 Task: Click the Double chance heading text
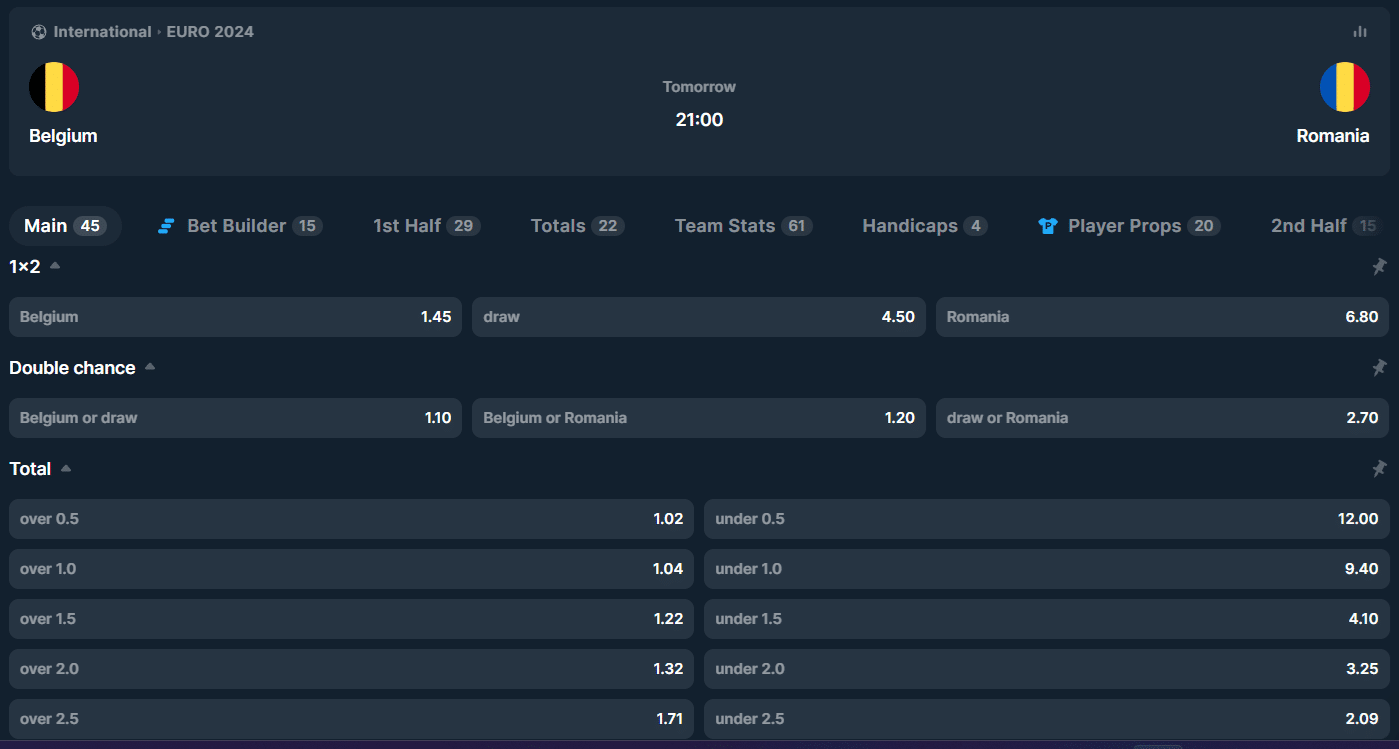[72, 368]
